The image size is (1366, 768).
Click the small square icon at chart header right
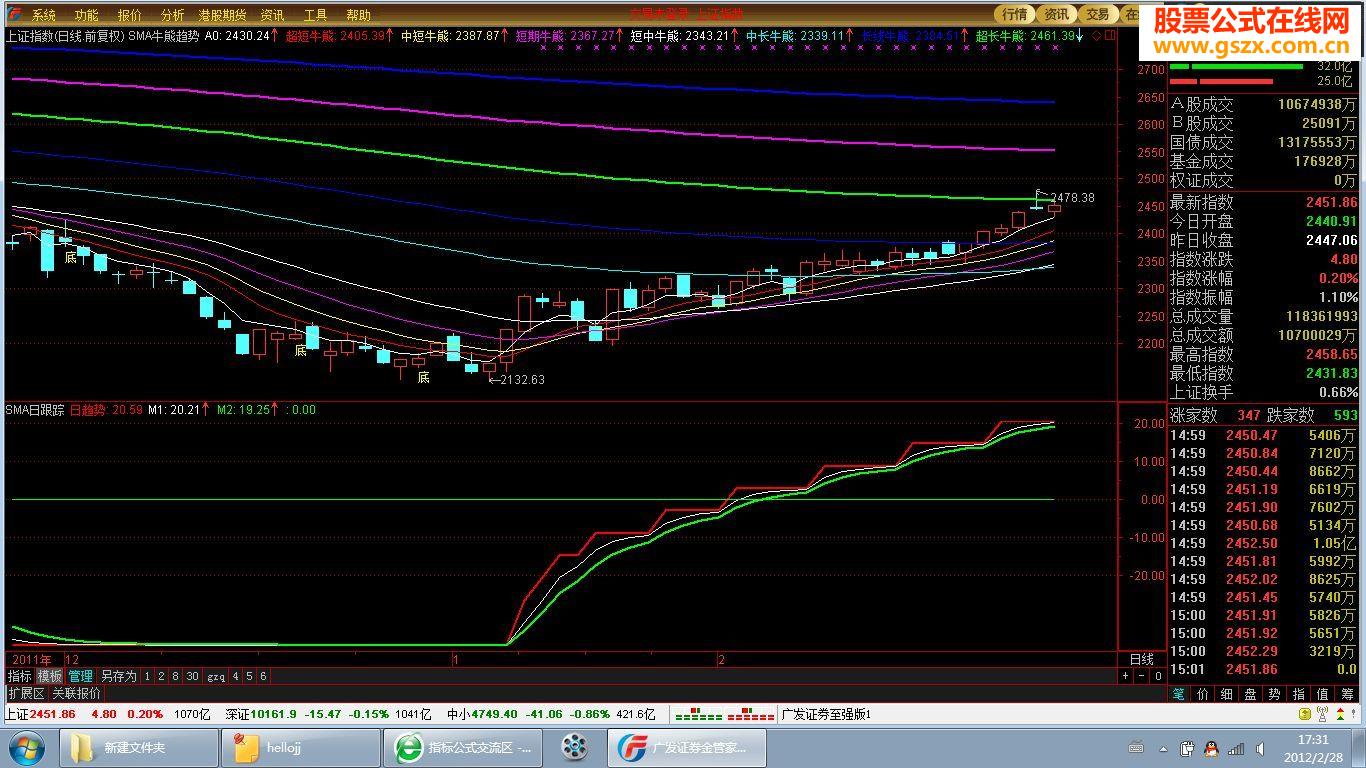tap(1109, 35)
